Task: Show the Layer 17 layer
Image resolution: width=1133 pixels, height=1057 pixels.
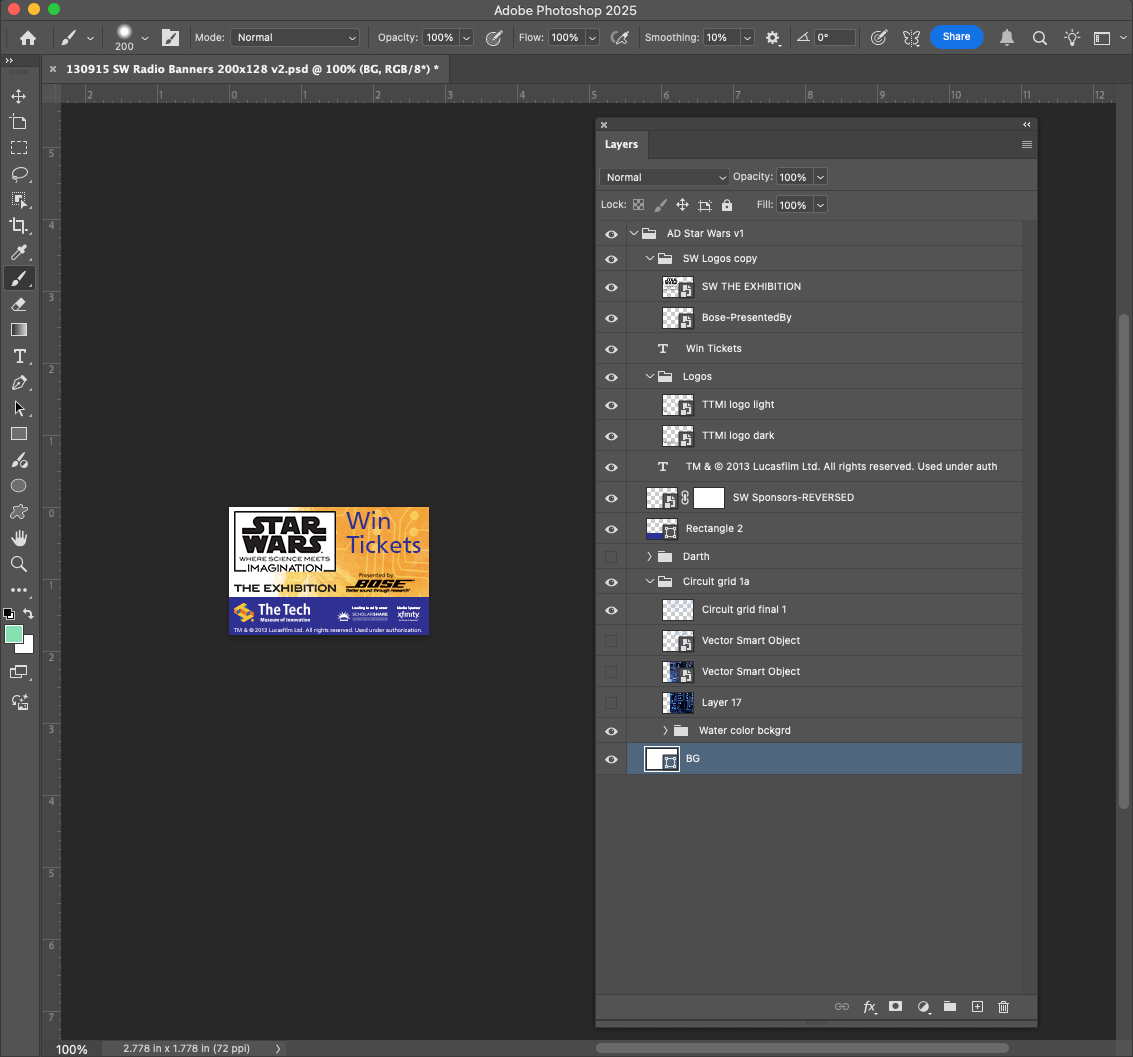Action: [611, 703]
